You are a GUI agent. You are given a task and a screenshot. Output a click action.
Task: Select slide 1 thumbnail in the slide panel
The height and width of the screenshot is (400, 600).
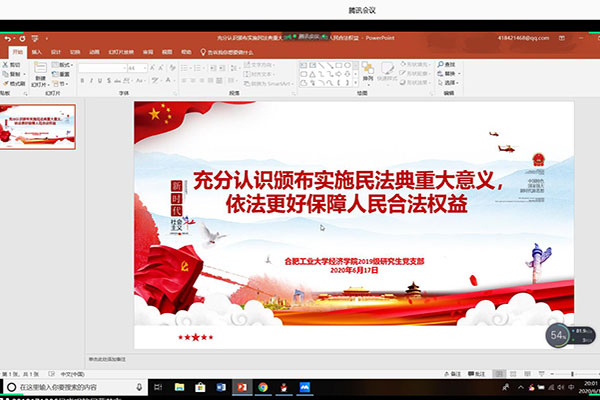point(40,125)
